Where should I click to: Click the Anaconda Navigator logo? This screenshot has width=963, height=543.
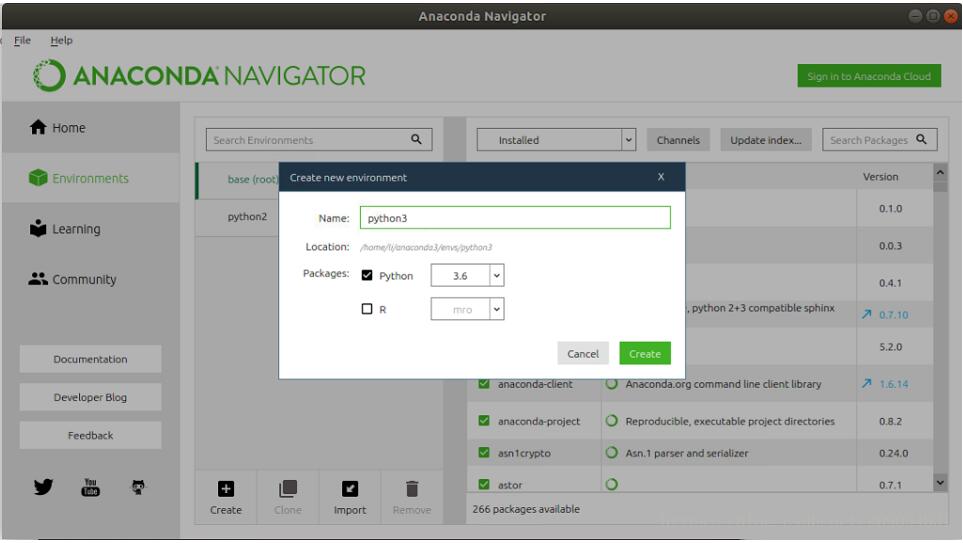199,76
